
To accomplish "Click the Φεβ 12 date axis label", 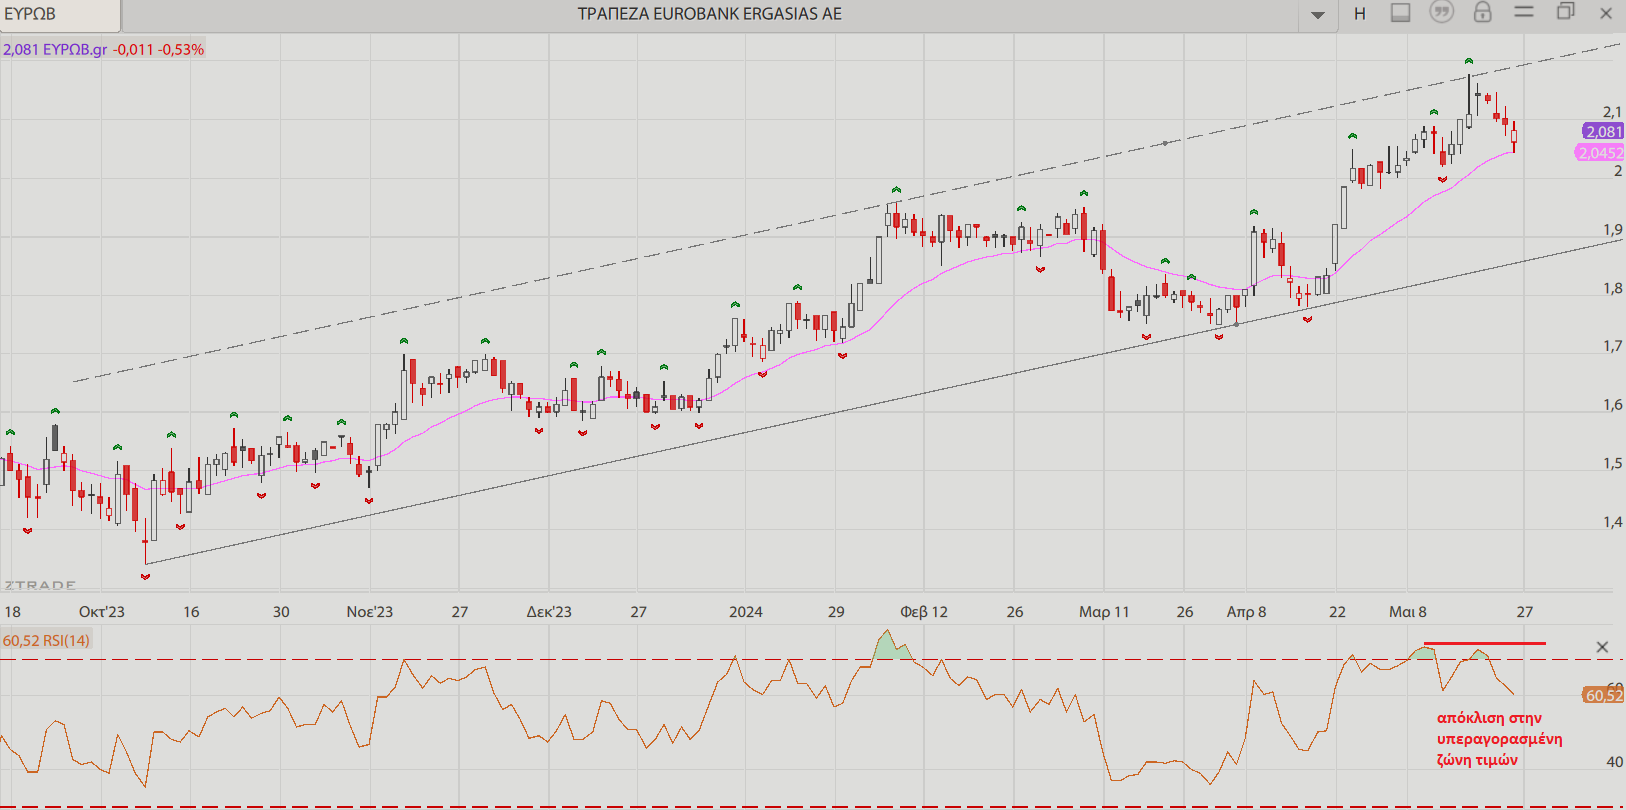I will [x=924, y=612].
